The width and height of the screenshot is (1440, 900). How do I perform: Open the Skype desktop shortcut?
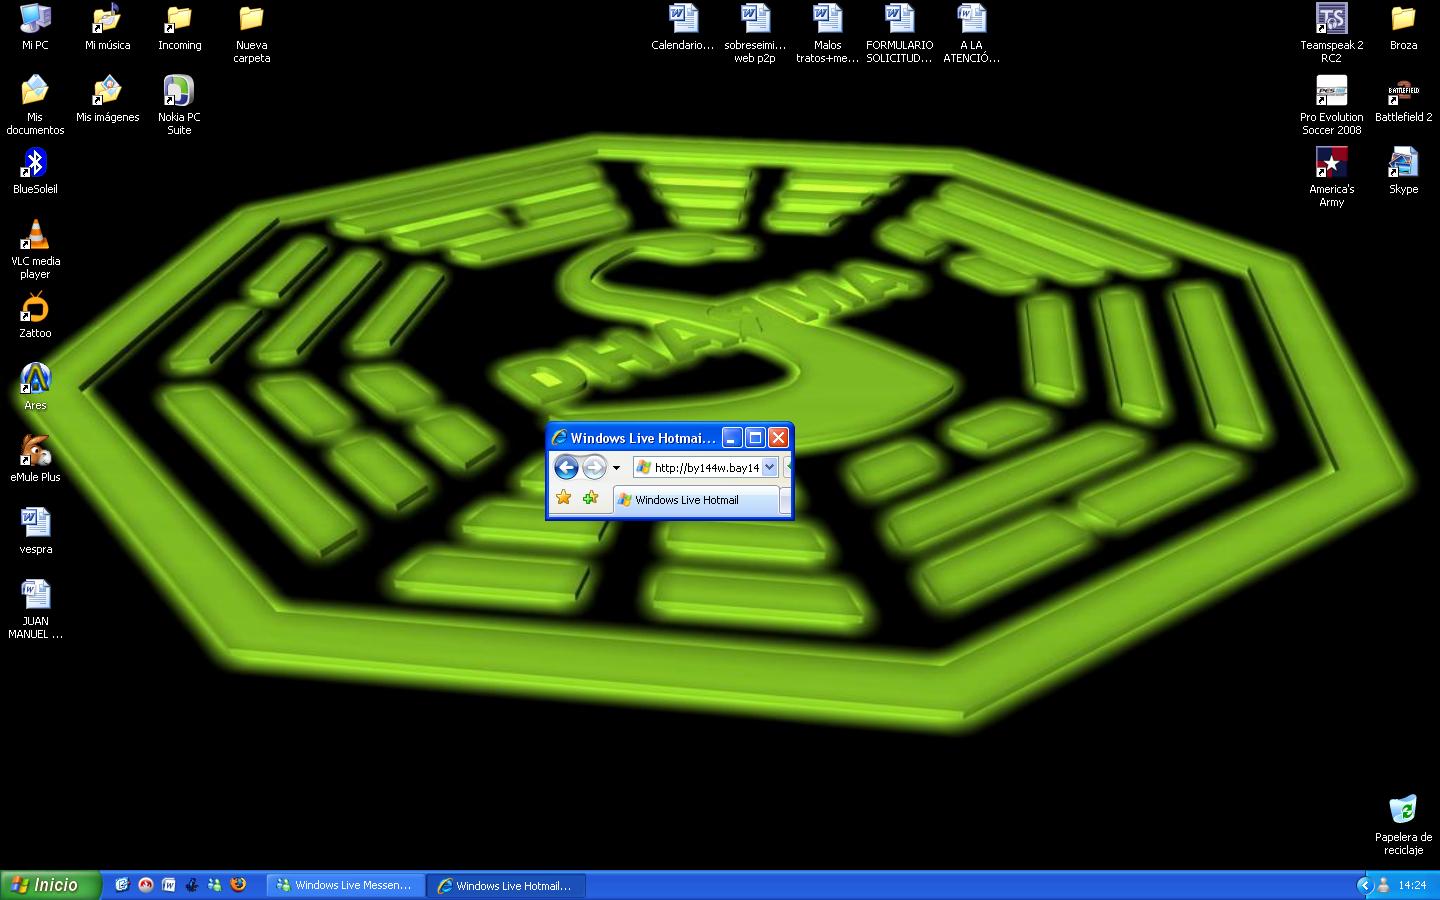1403,164
